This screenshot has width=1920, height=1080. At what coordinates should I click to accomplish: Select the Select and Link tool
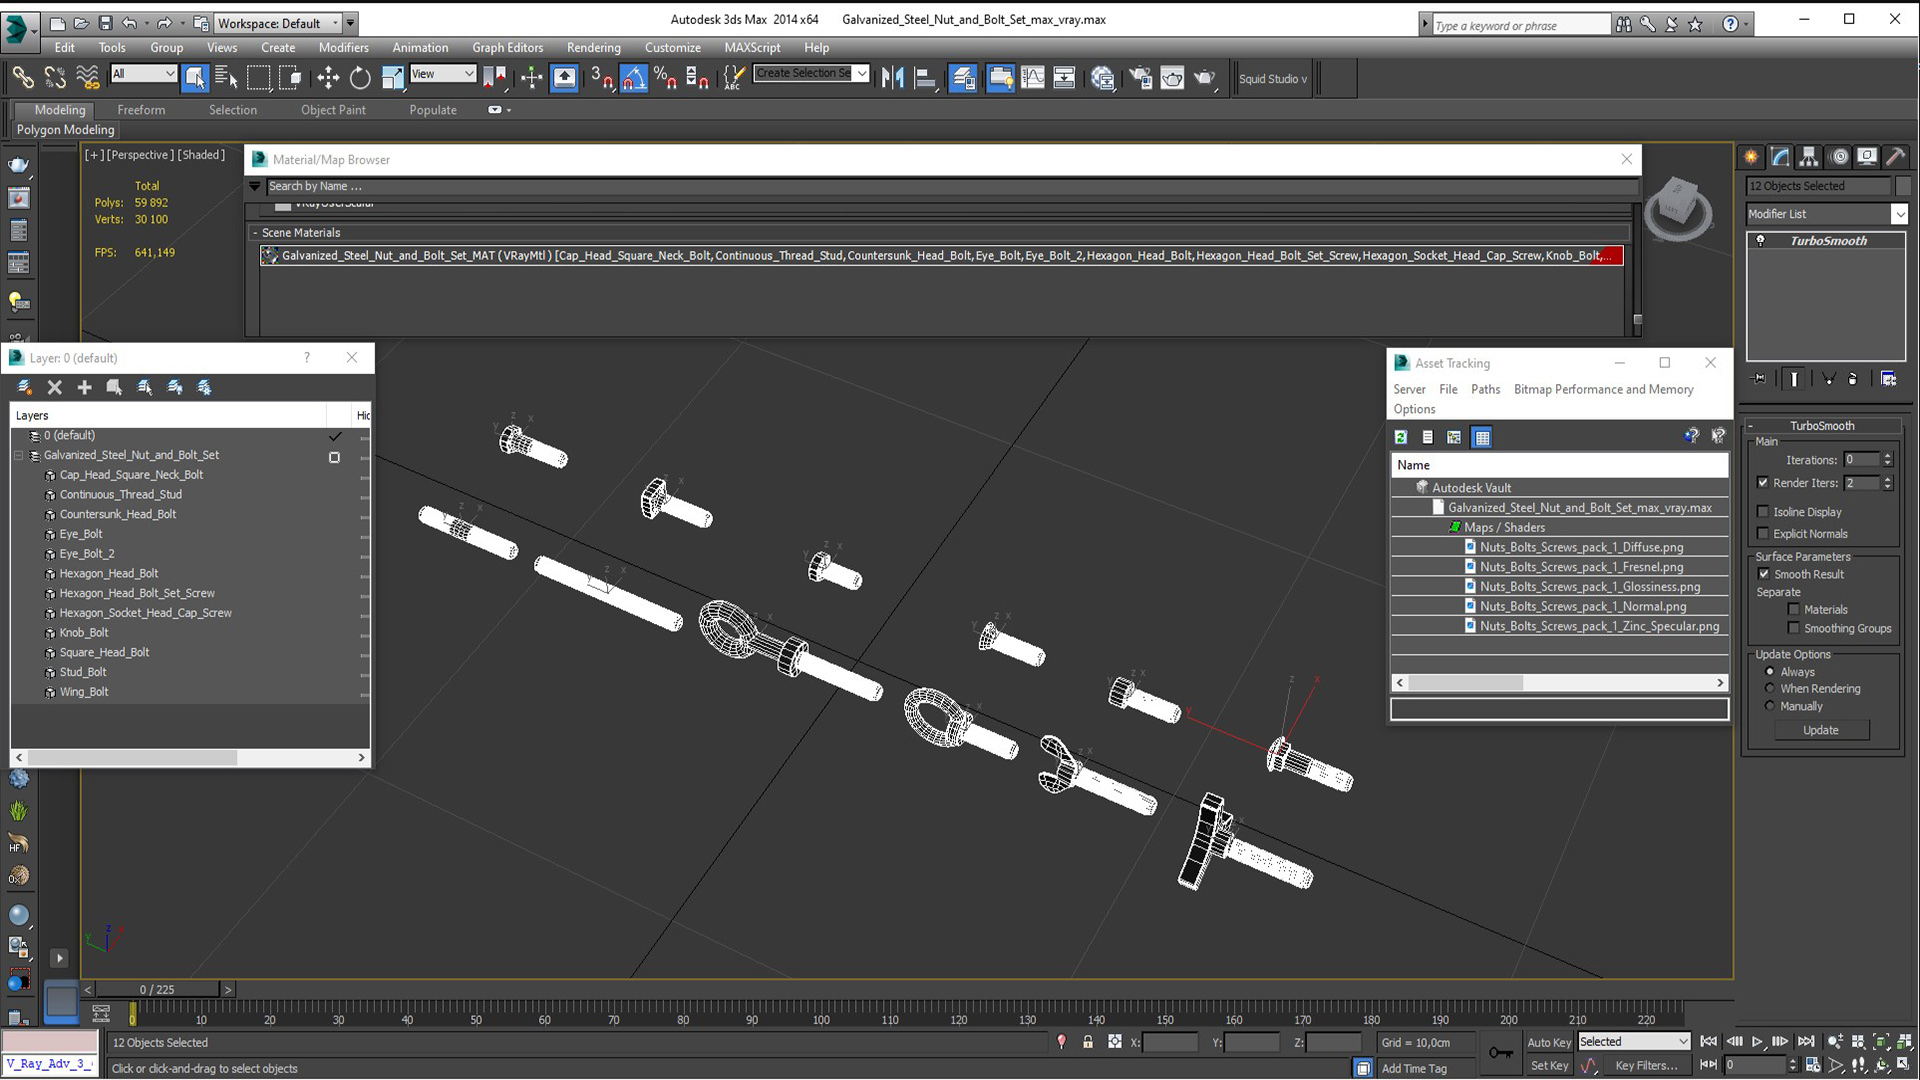point(22,77)
